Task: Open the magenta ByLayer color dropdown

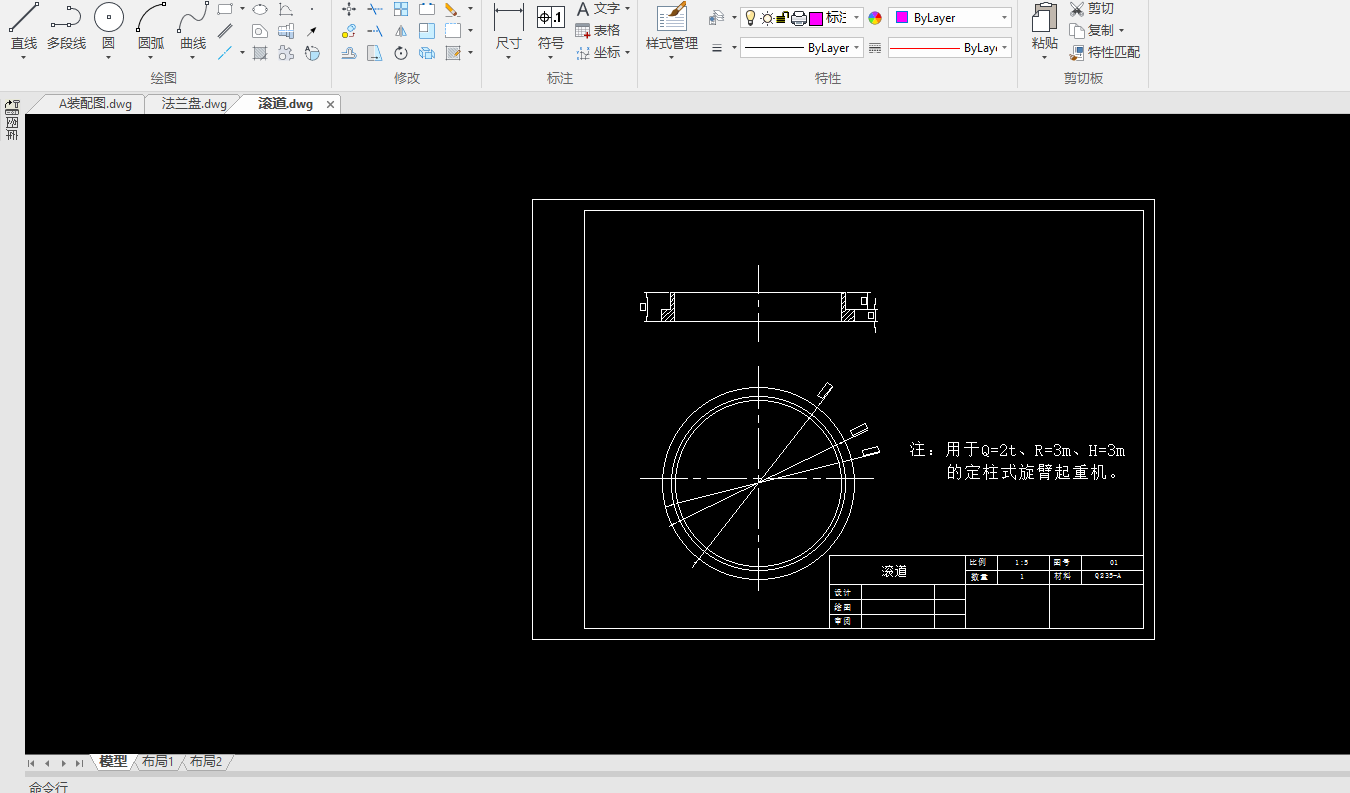Action: coord(949,18)
